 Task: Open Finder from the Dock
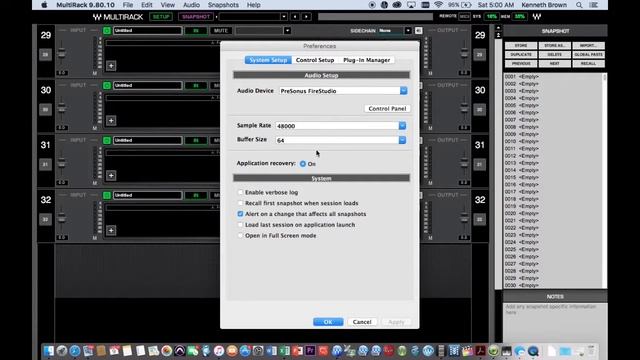click(x=49, y=351)
